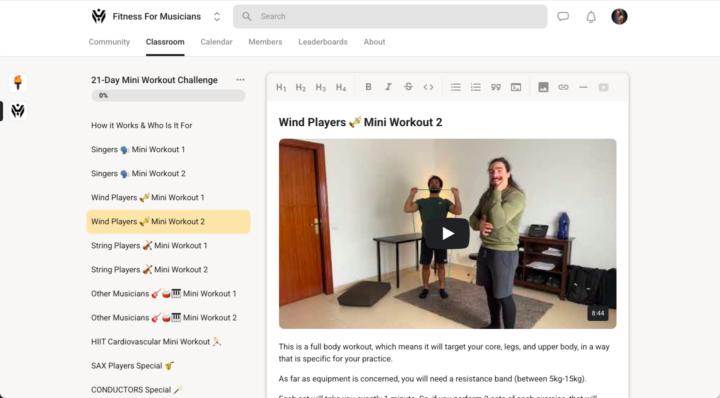Open the chat messages icon
Screen dimensions: 720x398
(x=563, y=17)
